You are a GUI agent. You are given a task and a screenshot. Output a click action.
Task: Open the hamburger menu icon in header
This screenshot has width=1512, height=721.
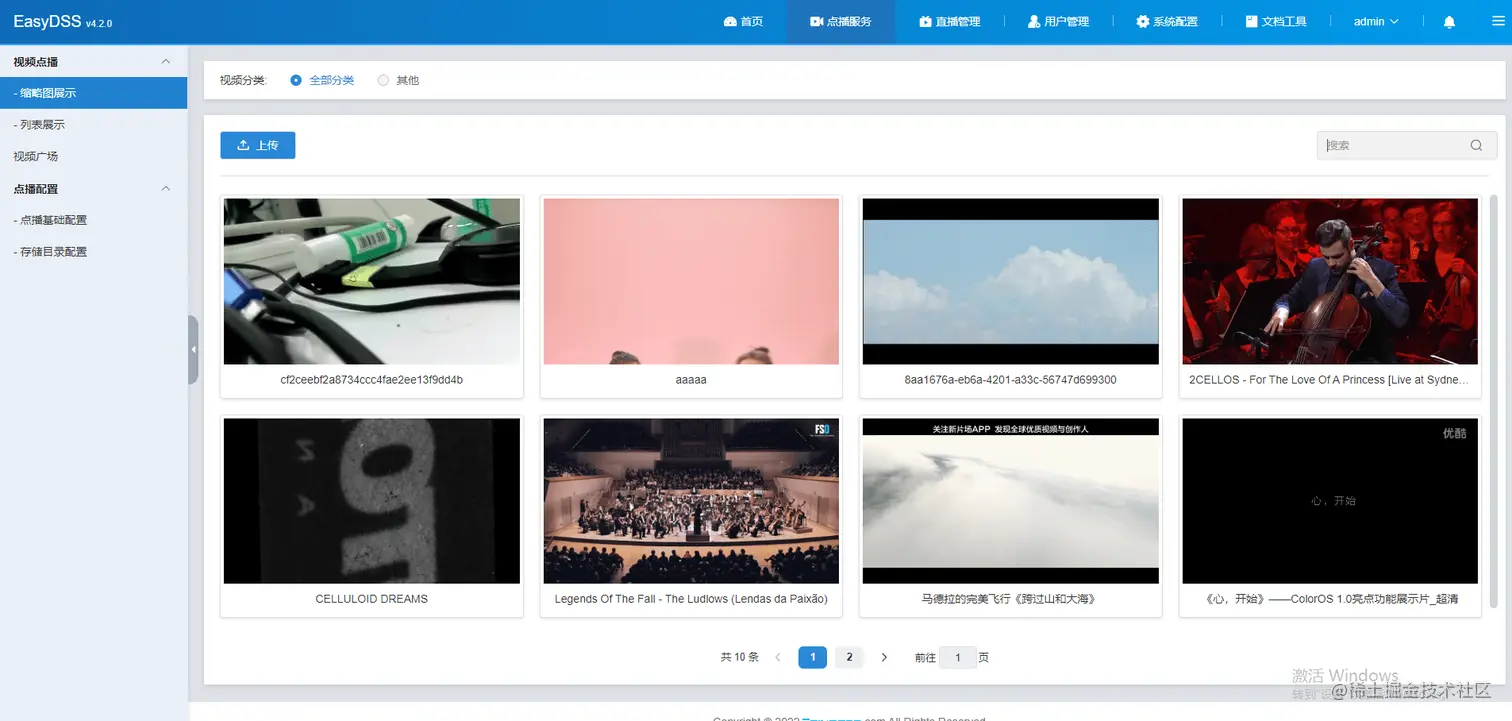(x=1496, y=22)
